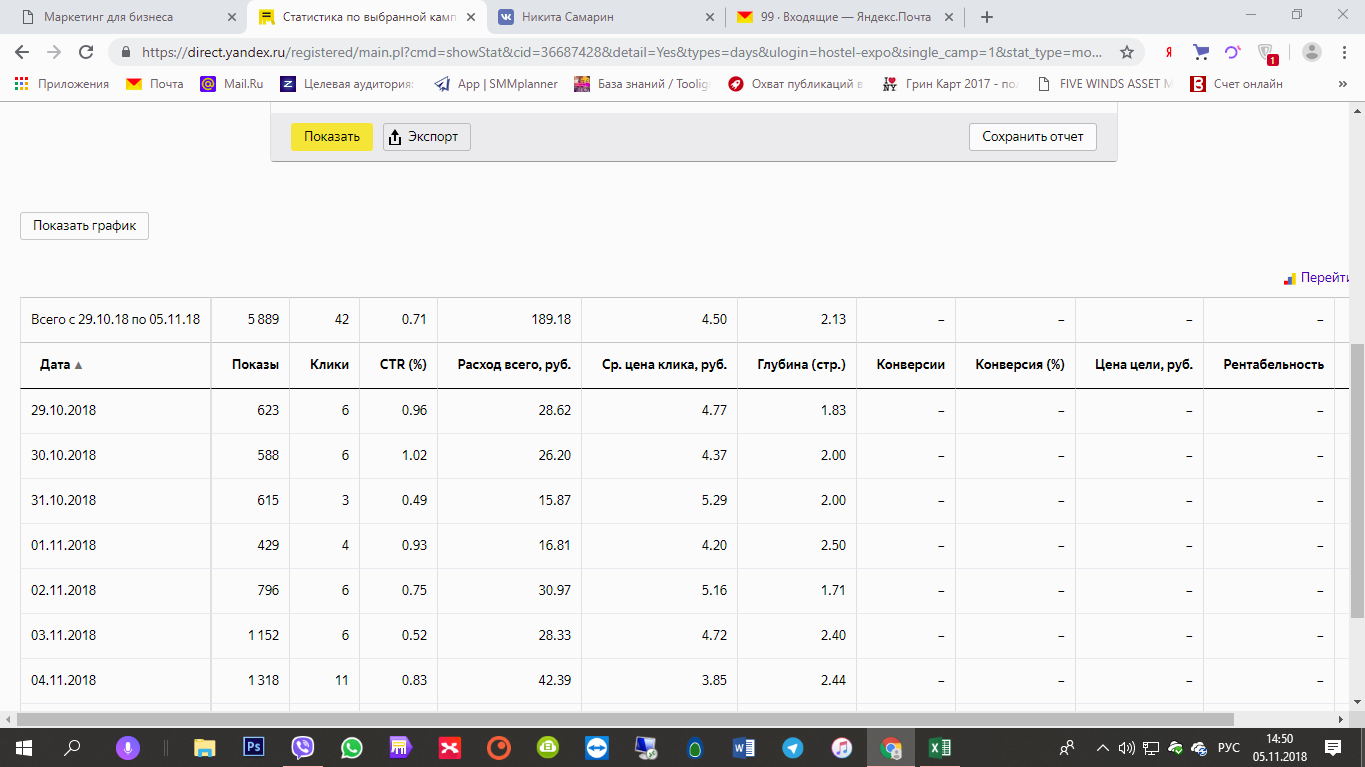Launch Photoshop from the taskbar

(253, 747)
